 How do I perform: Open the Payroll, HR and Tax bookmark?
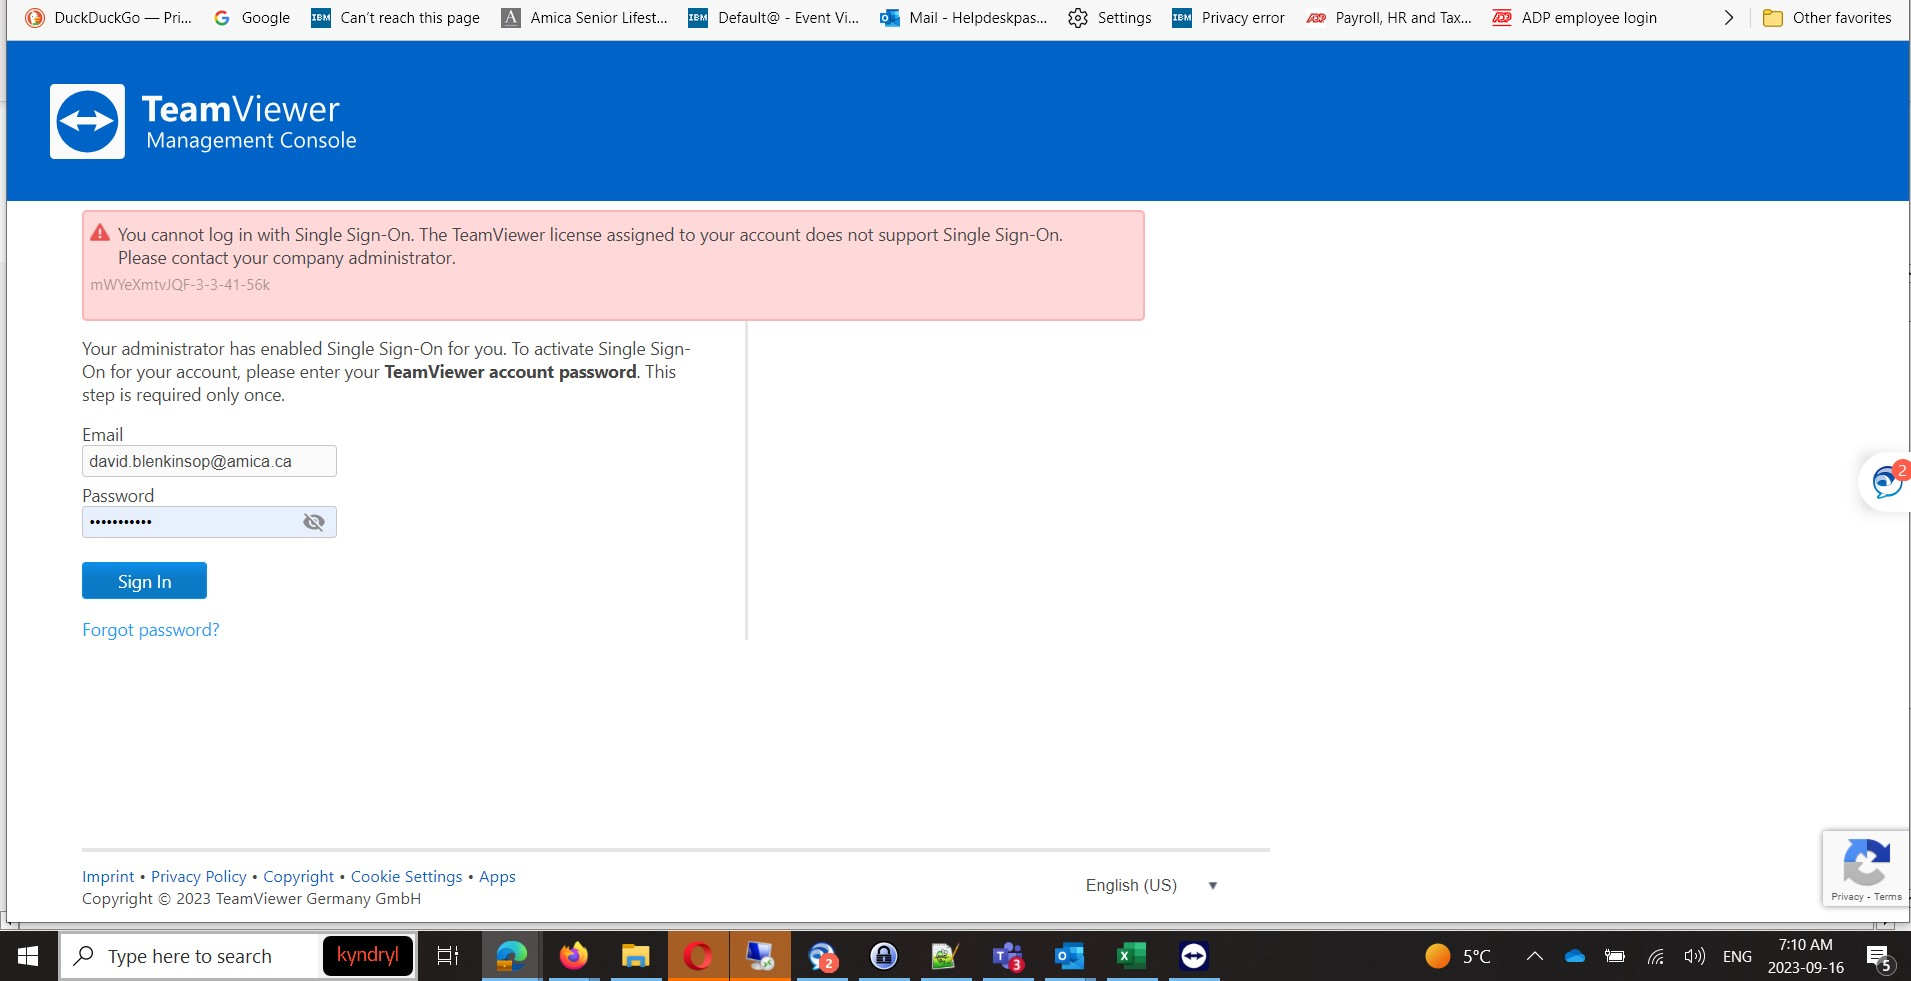(1390, 18)
